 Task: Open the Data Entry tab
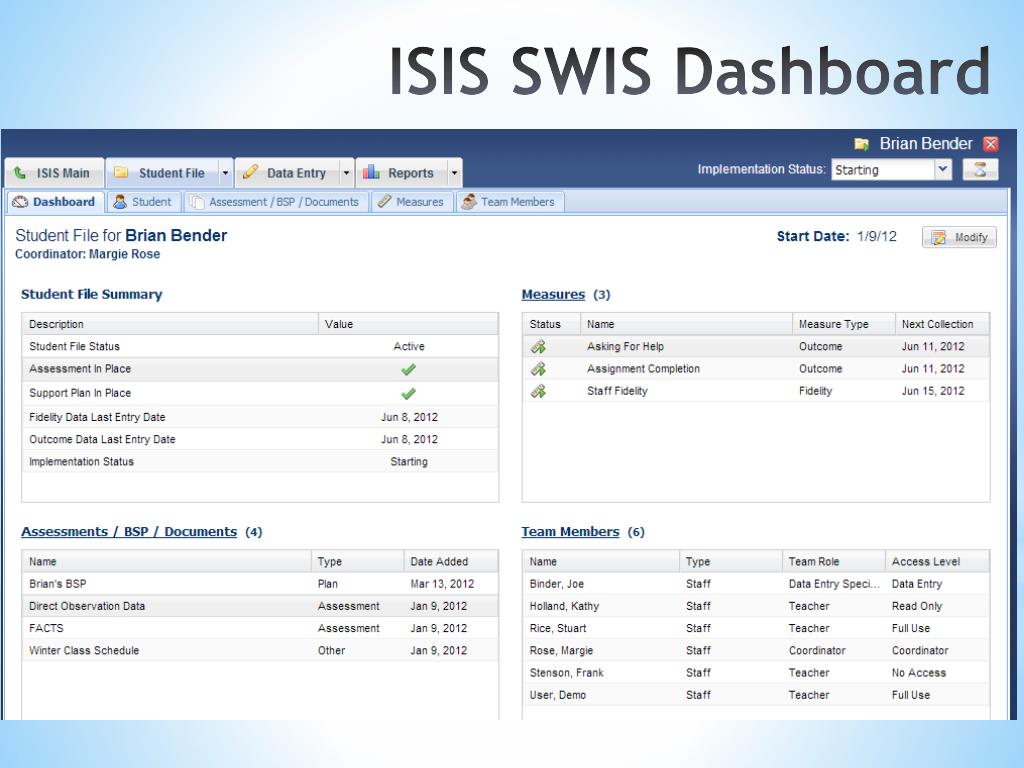coord(287,173)
